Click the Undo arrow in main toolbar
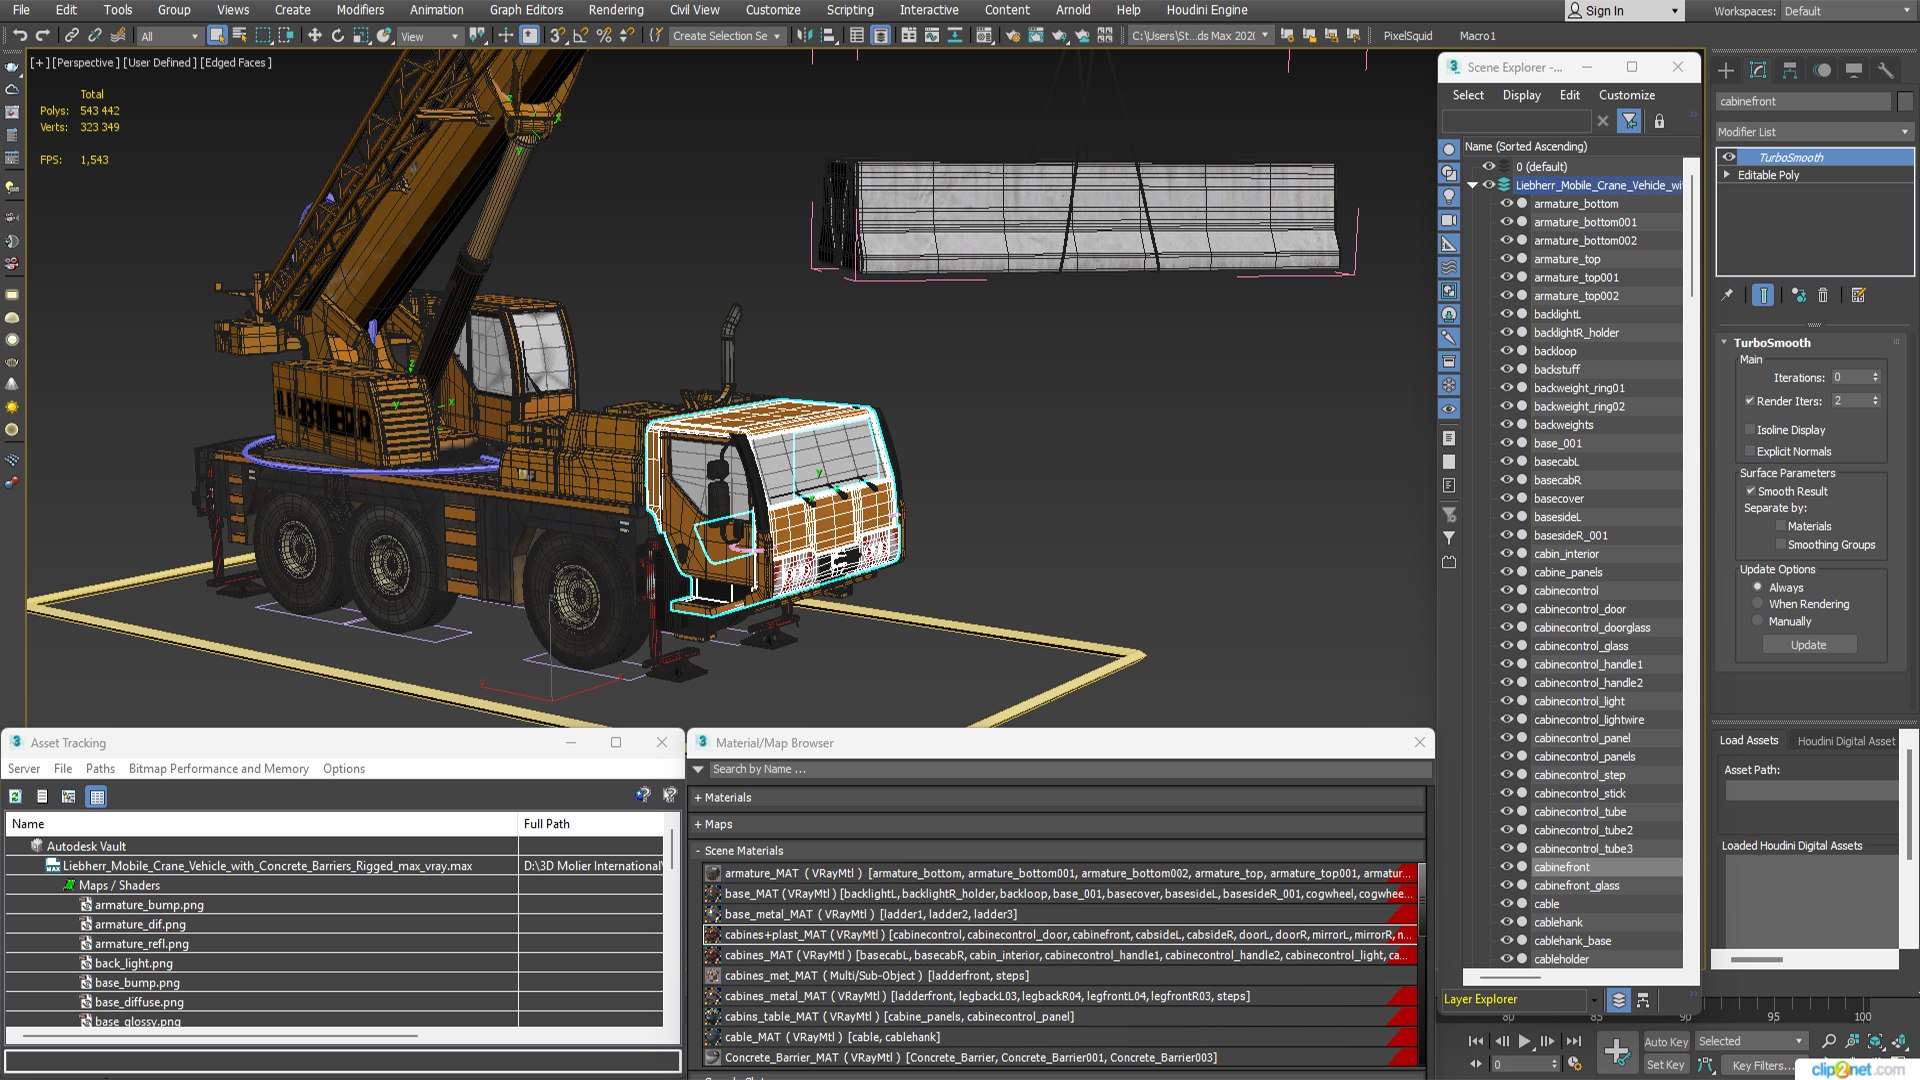This screenshot has width=1920, height=1080. [19, 36]
